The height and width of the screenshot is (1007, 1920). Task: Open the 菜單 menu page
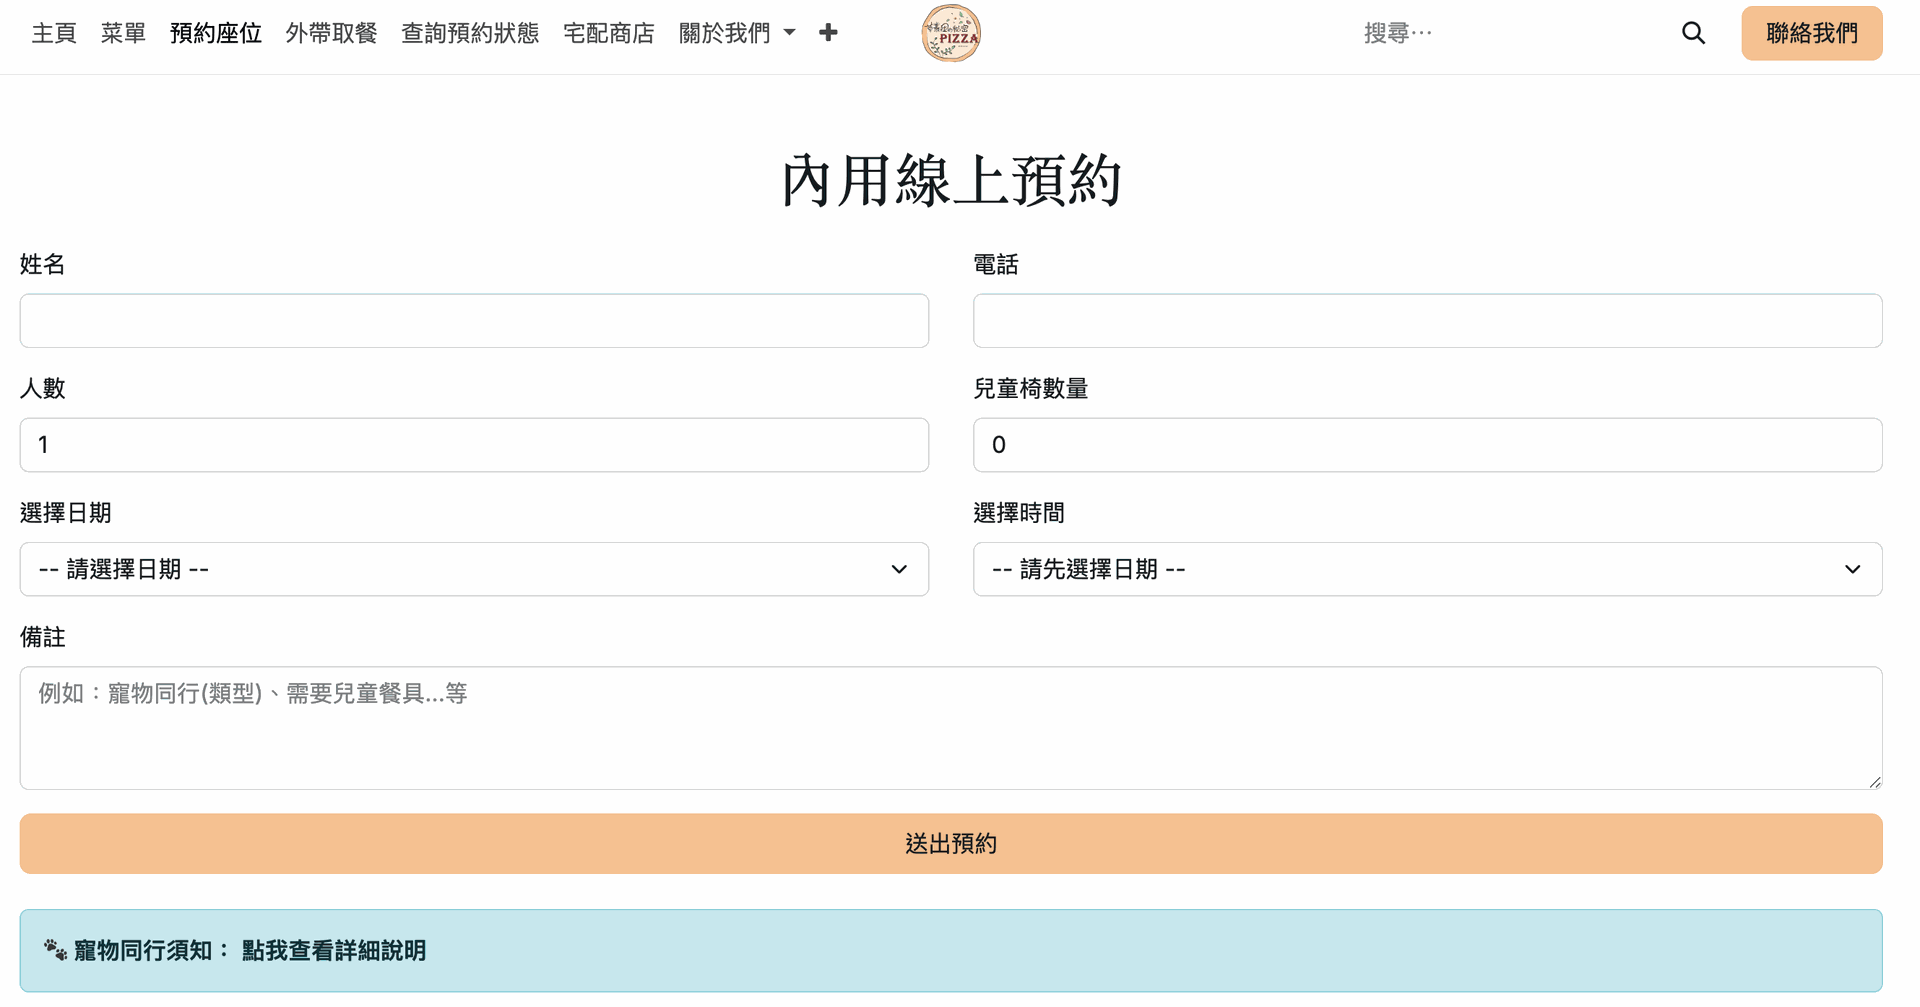coord(123,33)
